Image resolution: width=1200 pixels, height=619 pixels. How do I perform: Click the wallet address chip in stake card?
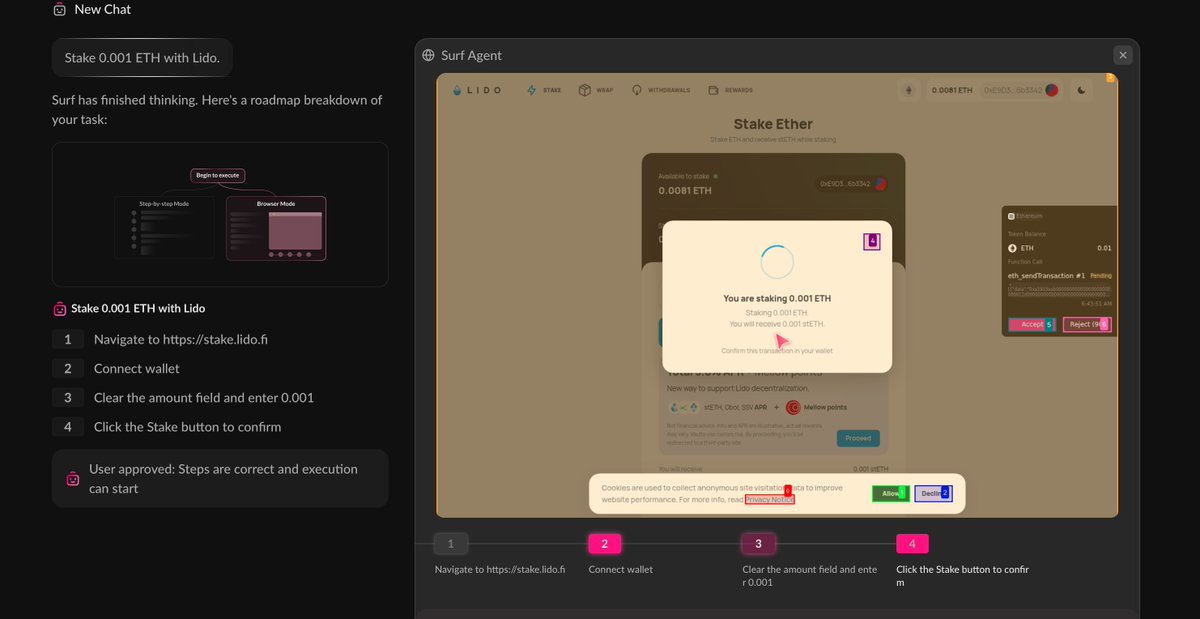853,184
